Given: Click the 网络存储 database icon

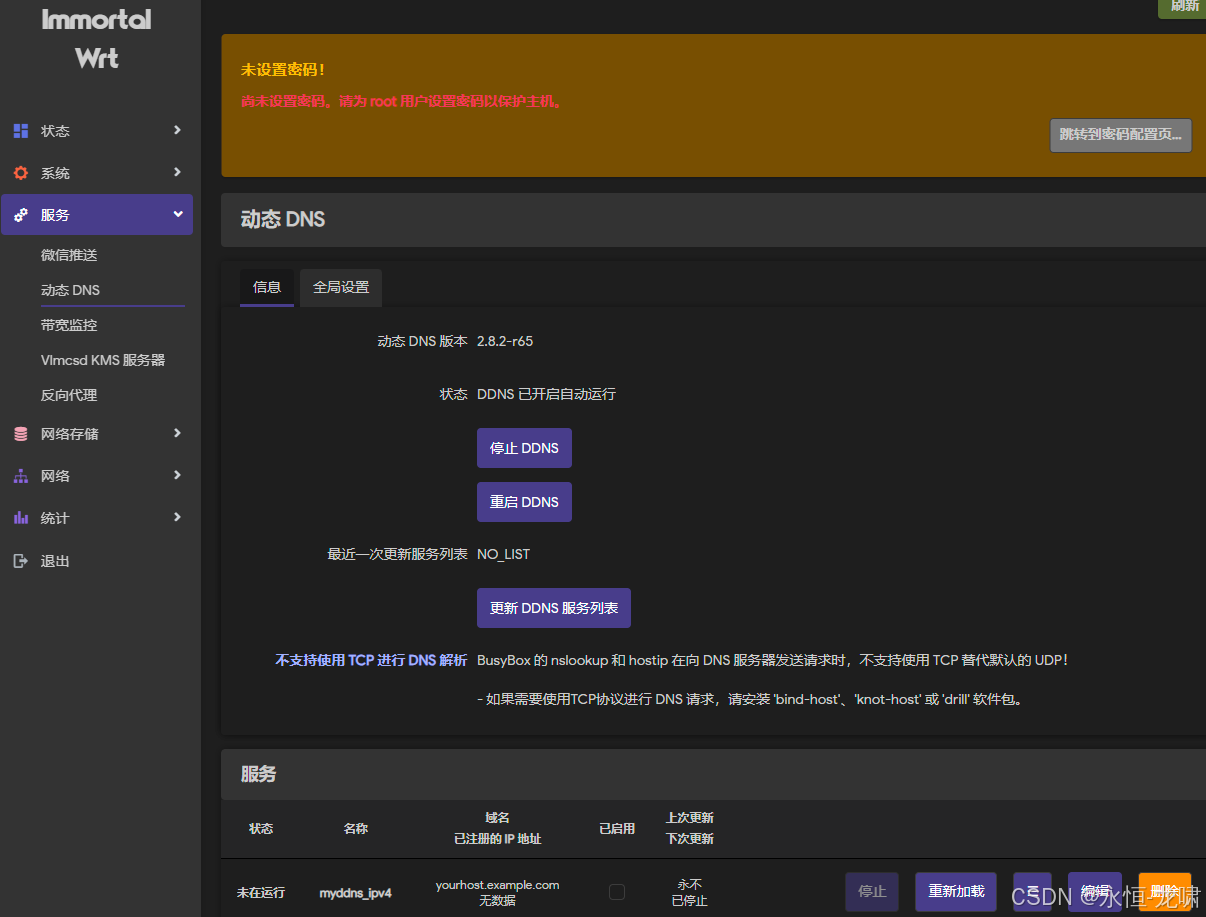Looking at the screenshot, I should (x=21, y=434).
